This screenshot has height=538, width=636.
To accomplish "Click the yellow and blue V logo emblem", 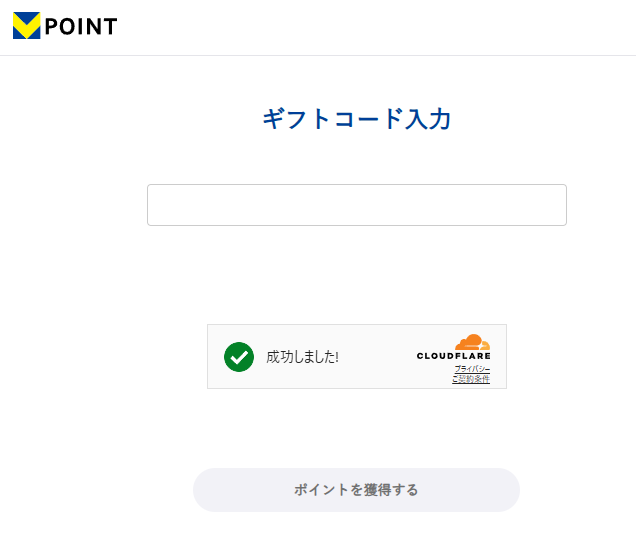I will pyautogui.click(x=27, y=26).
